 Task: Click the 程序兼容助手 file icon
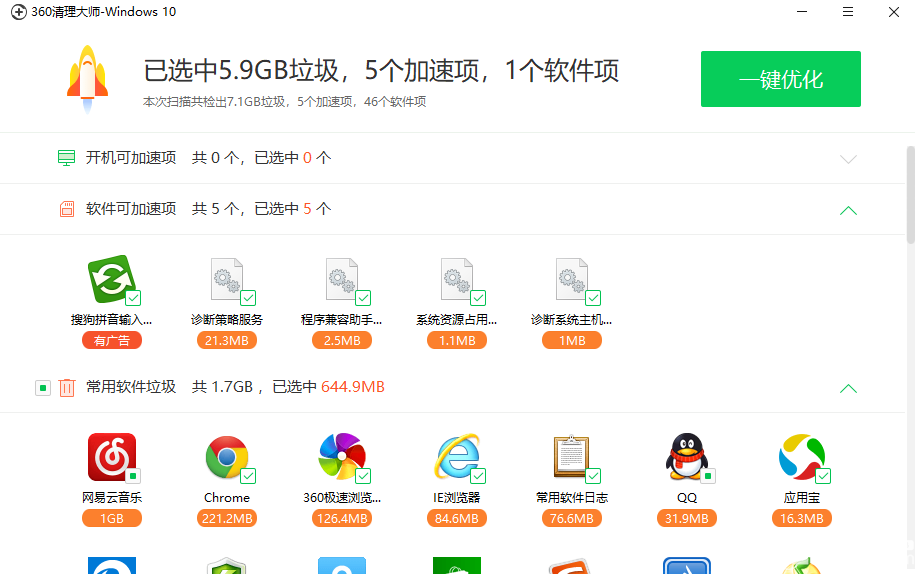pos(341,279)
